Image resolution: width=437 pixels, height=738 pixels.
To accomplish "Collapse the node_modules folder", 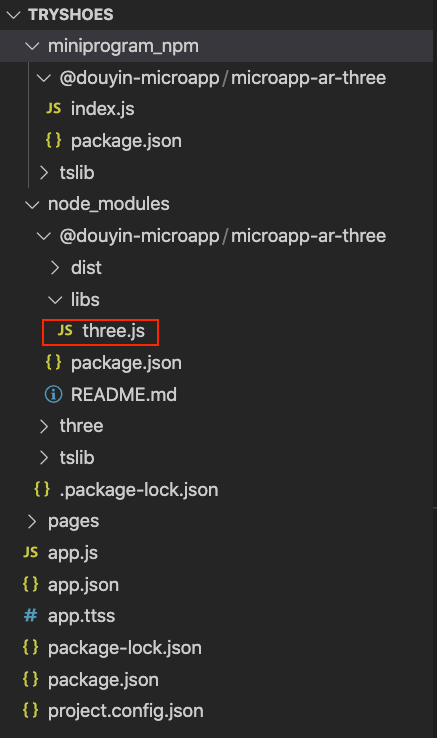I will click(x=32, y=204).
